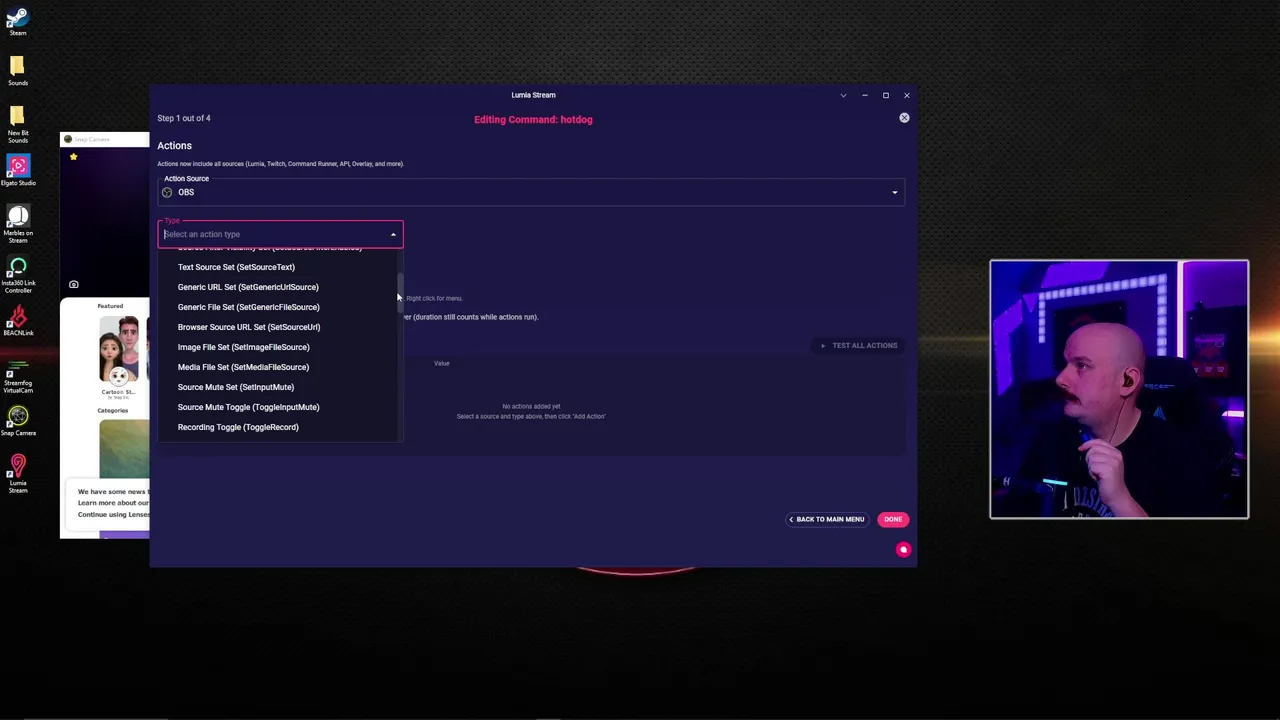The height and width of the screenshot is (720, 1280).
Task: Click the camera snapshot icon in Snap Camera
Action: click(x=73, y=285)
